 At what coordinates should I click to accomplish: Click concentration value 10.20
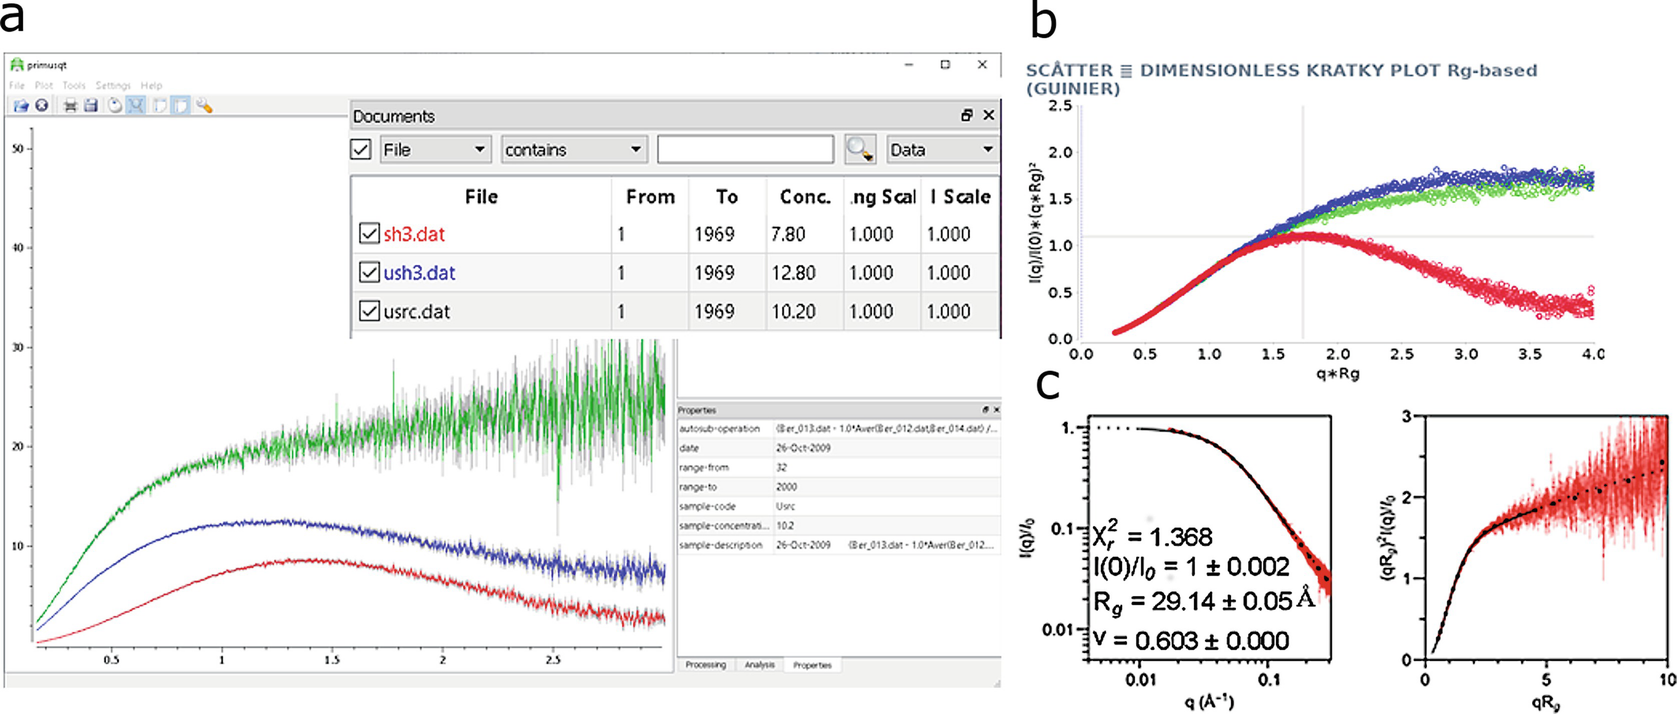click(793, 312)
